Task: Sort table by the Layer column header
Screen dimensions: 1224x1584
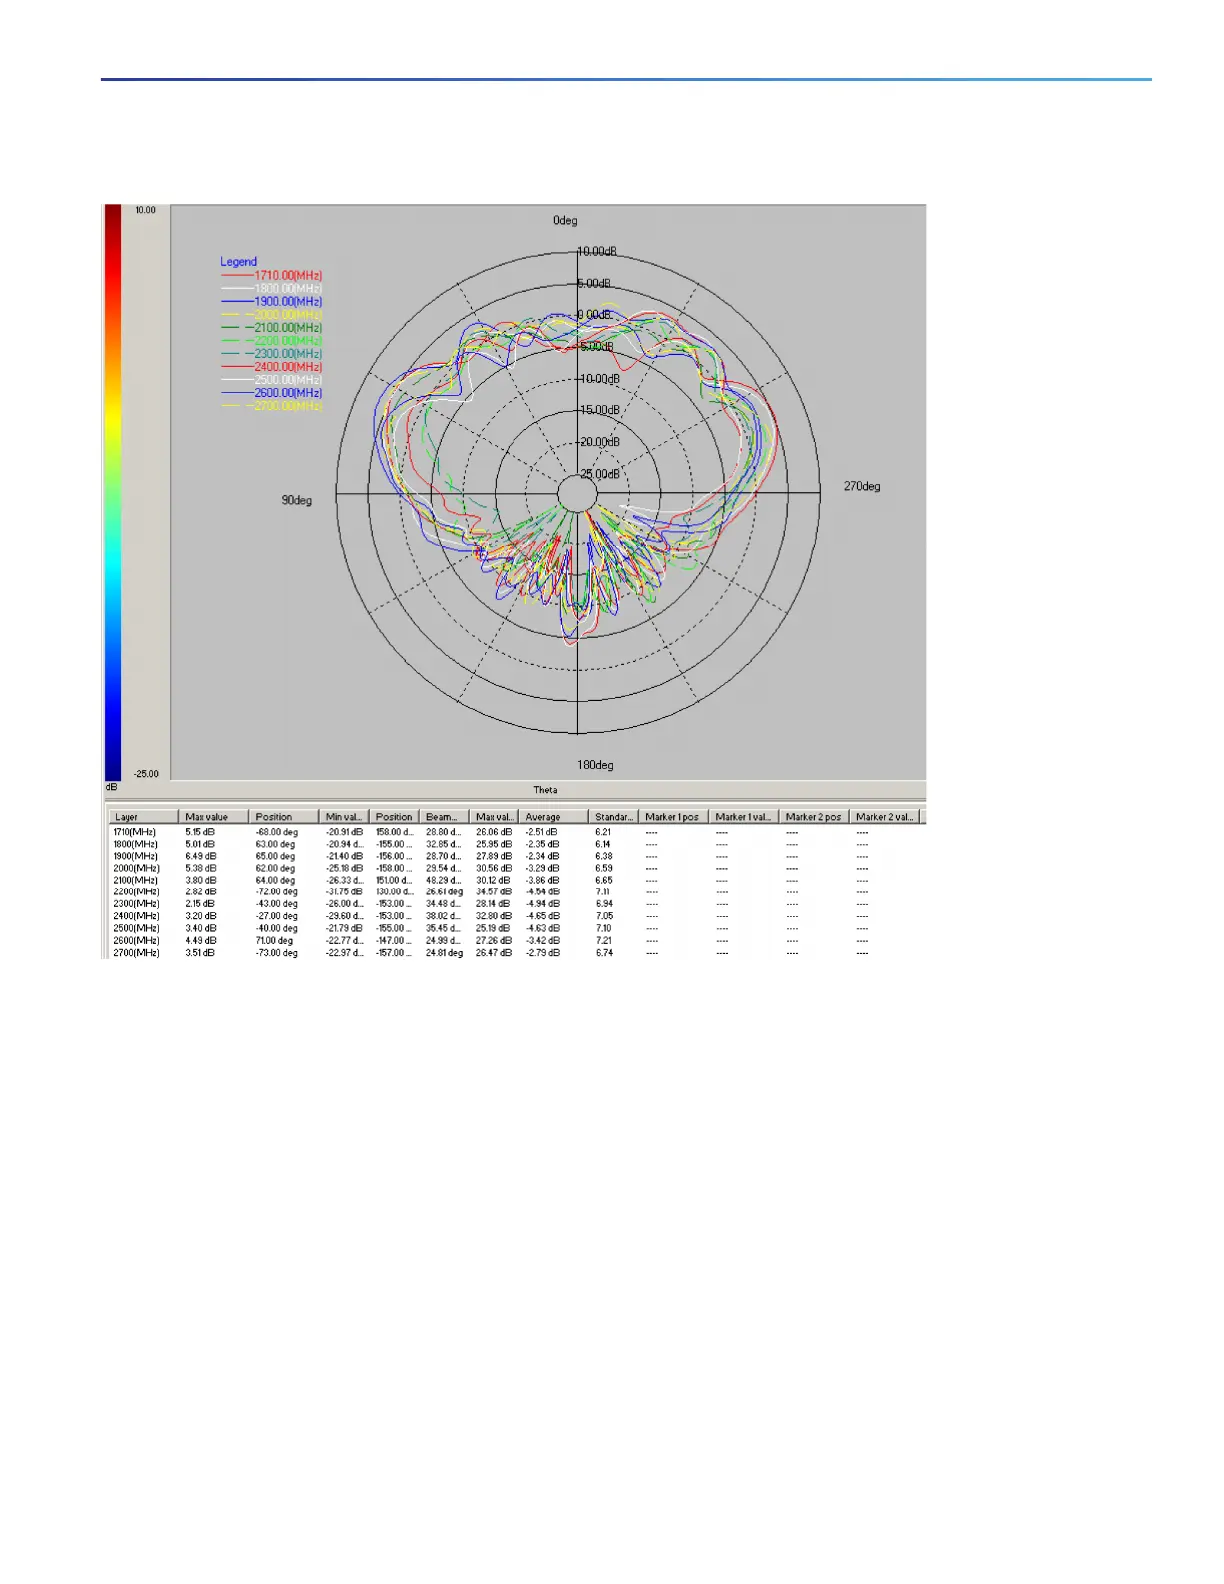Action: pyautogui.click(x=144, y=817)
